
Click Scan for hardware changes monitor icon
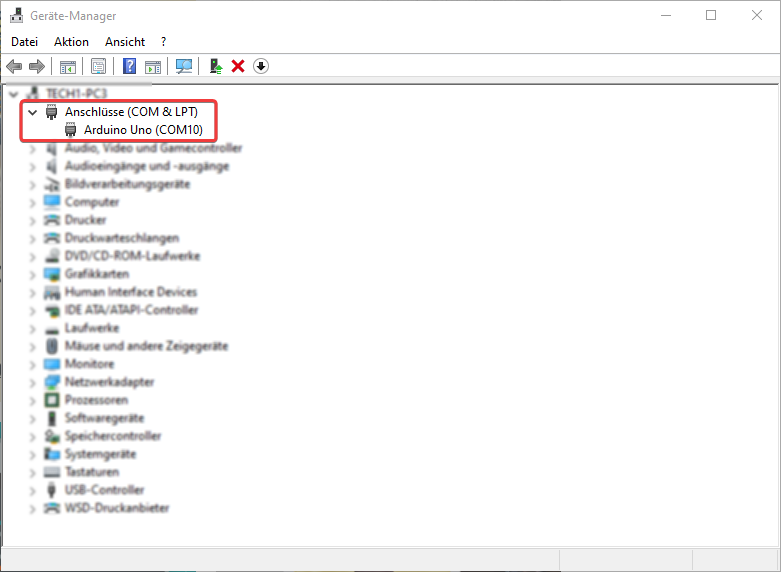pos(183,66)
